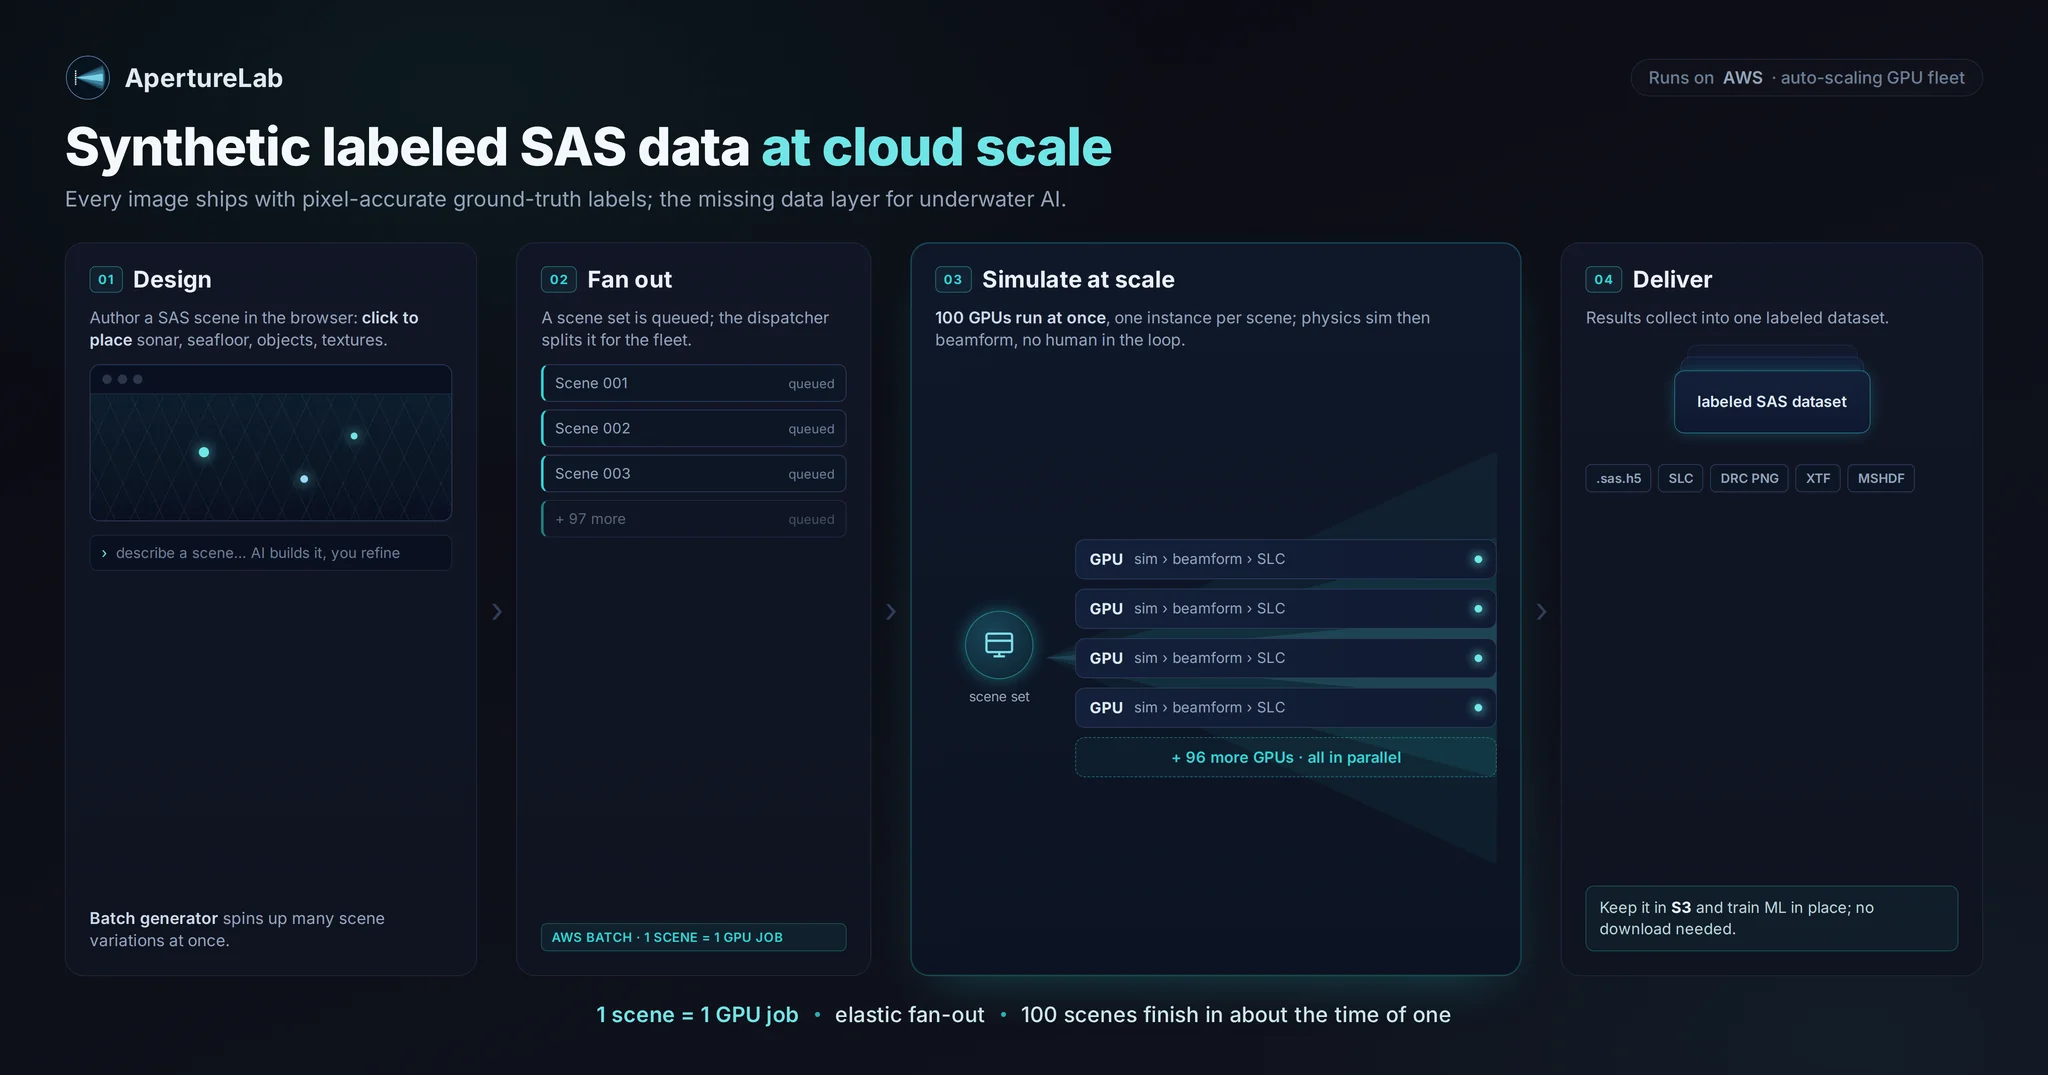Click the Runs on AWS auto-scaling GPU fleet pill
The width and height of the screenshot is (2048, 1075).
pos(1806,78)
